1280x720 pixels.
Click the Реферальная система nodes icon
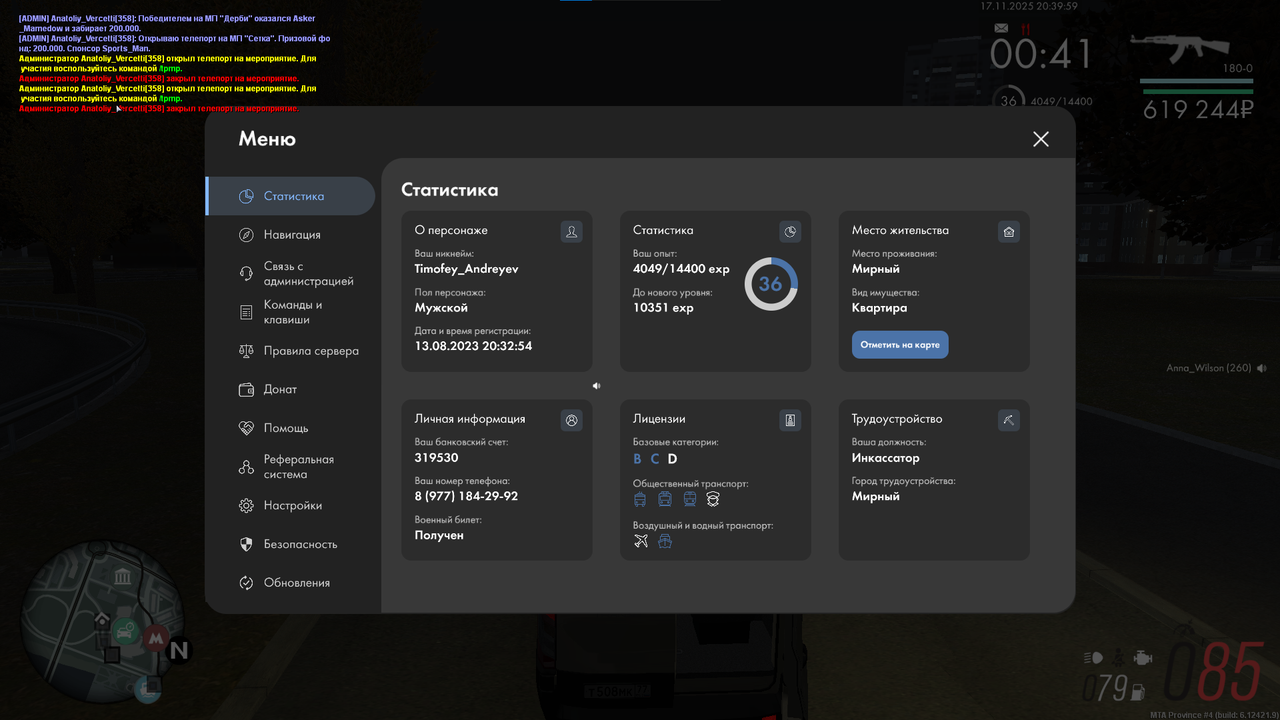[246, 467]
